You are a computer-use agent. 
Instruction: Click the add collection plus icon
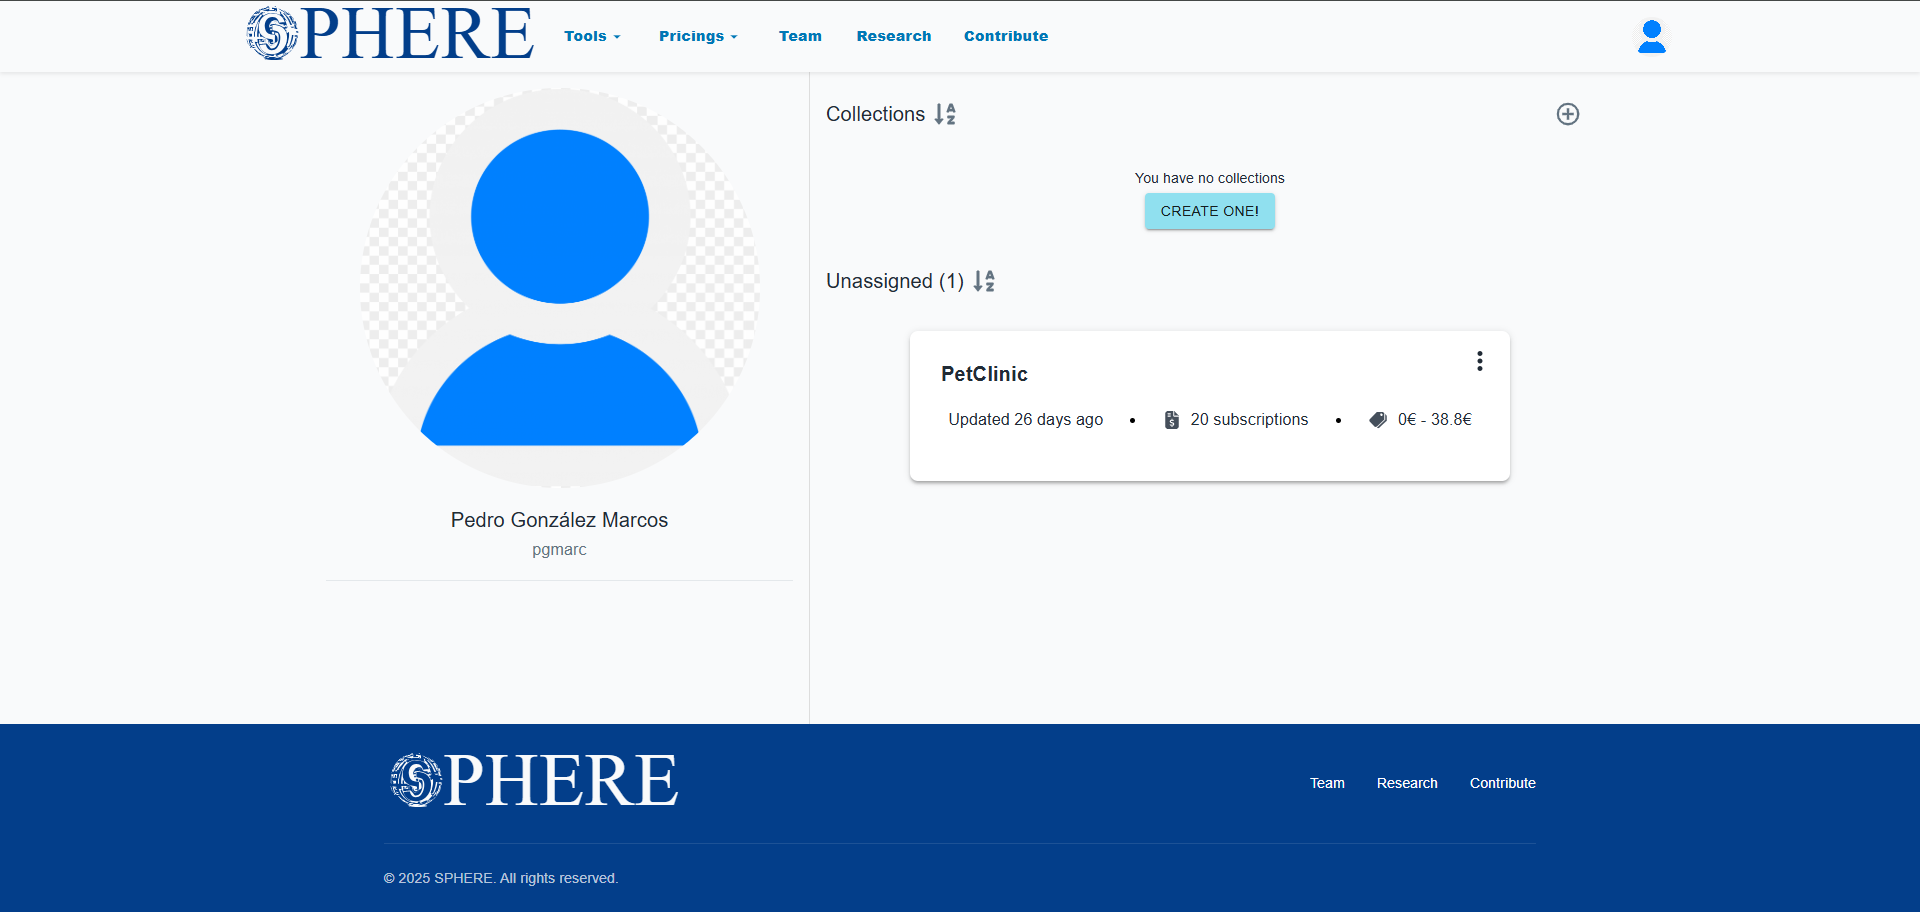click(x=1567, y=114)
